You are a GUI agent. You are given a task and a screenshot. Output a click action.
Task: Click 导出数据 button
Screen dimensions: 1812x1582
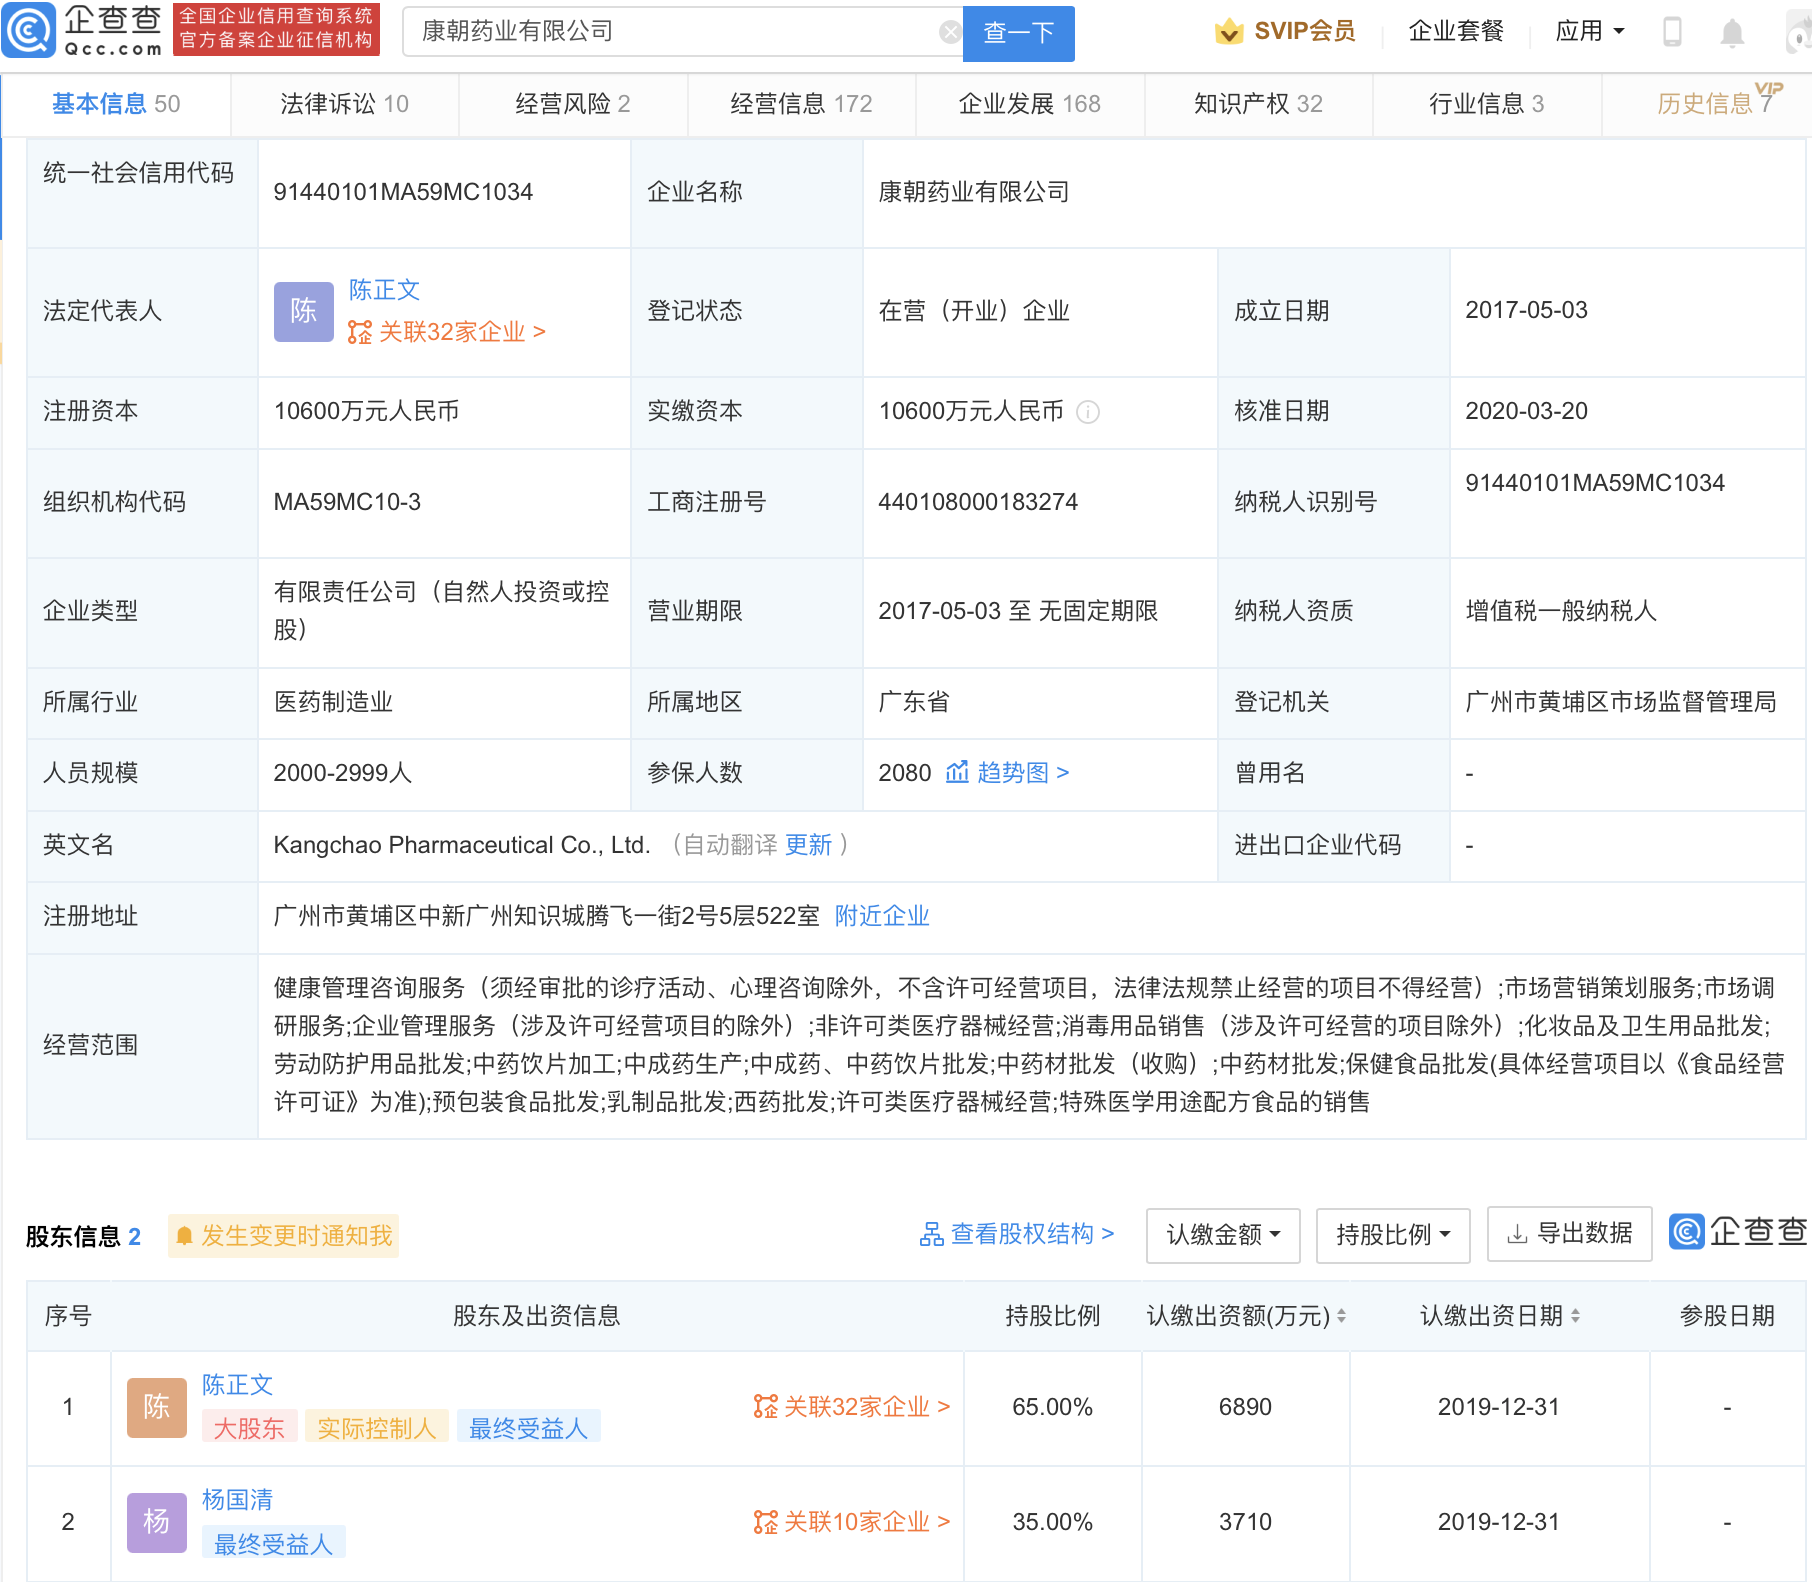[1569, 1234]
